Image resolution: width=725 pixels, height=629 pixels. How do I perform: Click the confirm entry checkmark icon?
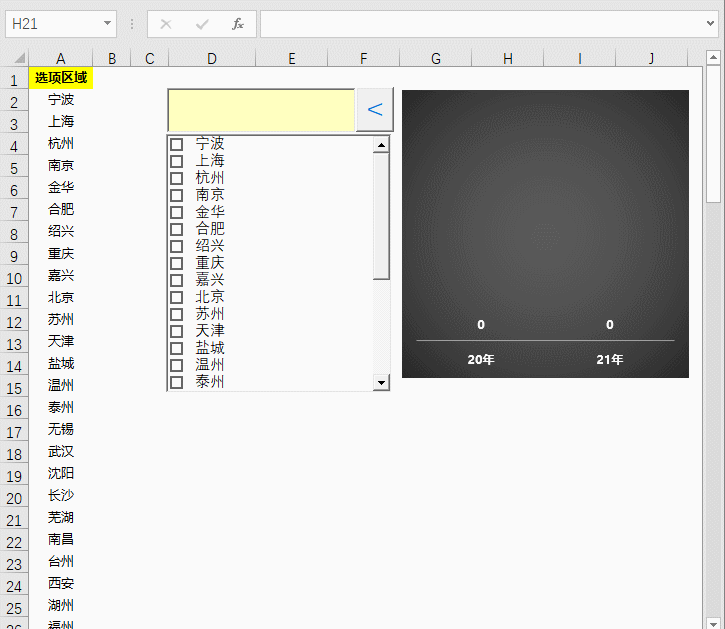point(202,24)
